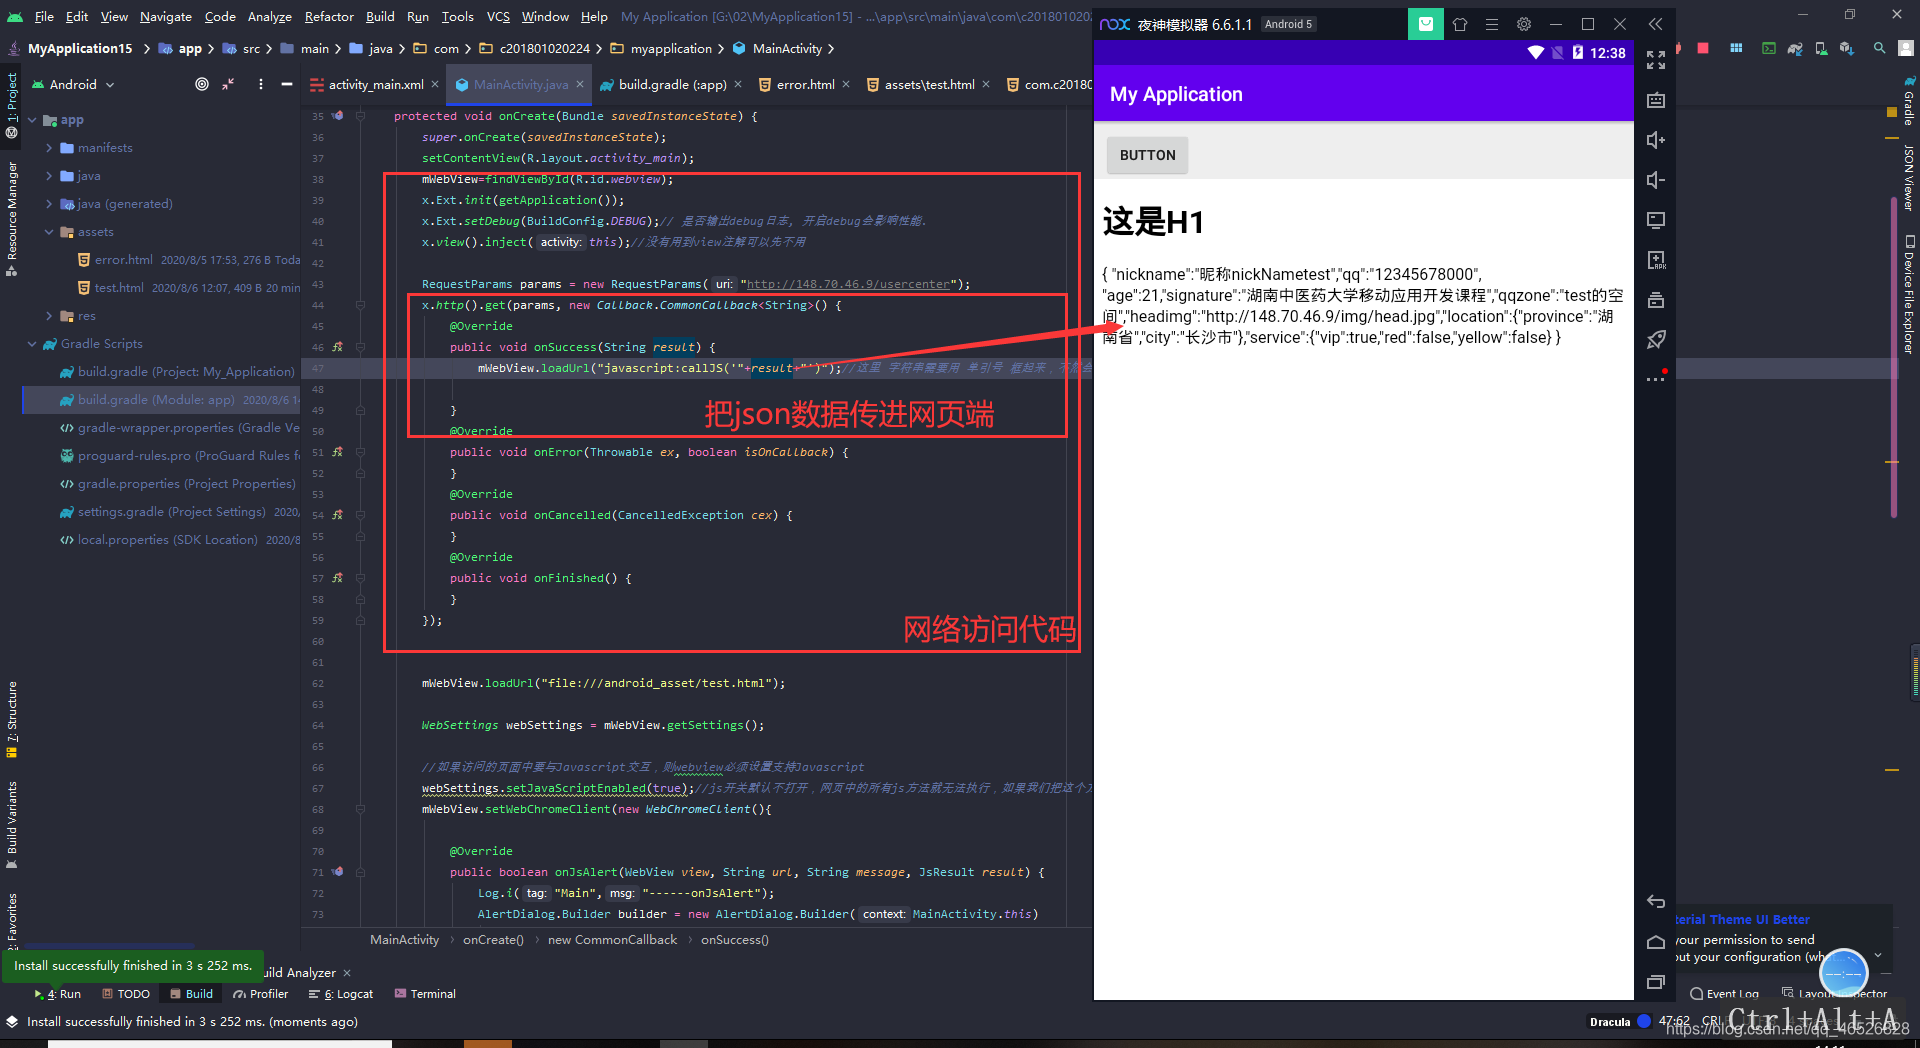1920x1048 pixels.
Task: Open Nox skin theme shirt icon
Action: pos(1460,24)
